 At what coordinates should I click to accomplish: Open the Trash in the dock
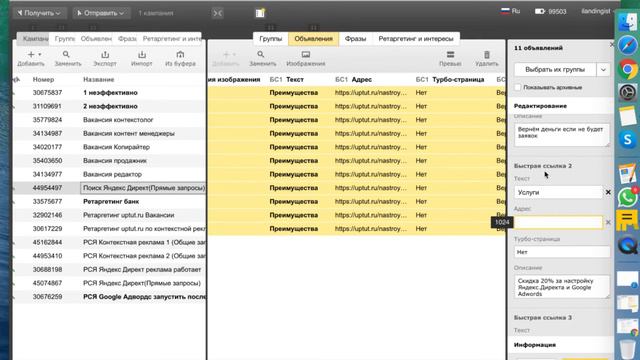[627, 349]
